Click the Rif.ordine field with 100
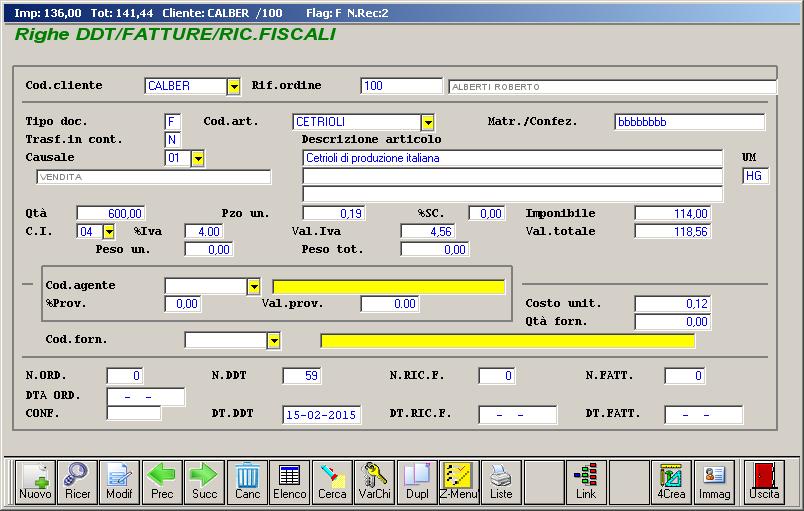Screen dimensions: 804x511 [x=401, y=86]
